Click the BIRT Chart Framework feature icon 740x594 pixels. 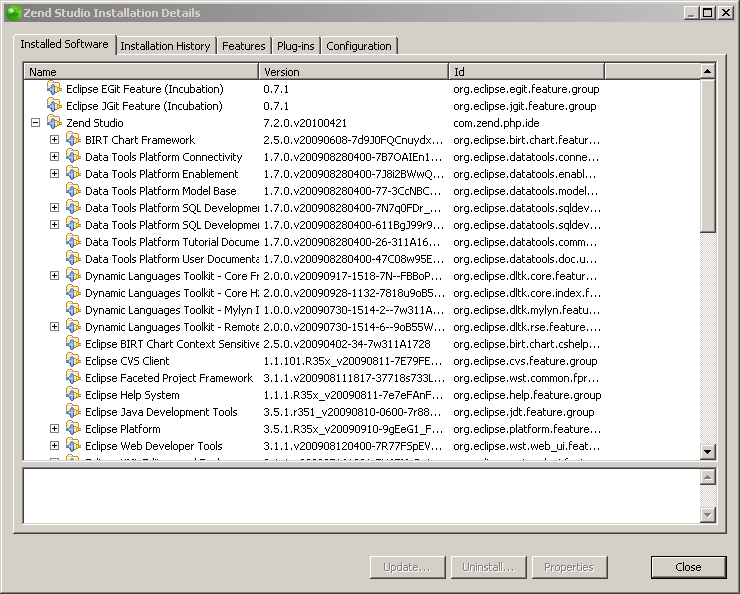coord(73,140)
